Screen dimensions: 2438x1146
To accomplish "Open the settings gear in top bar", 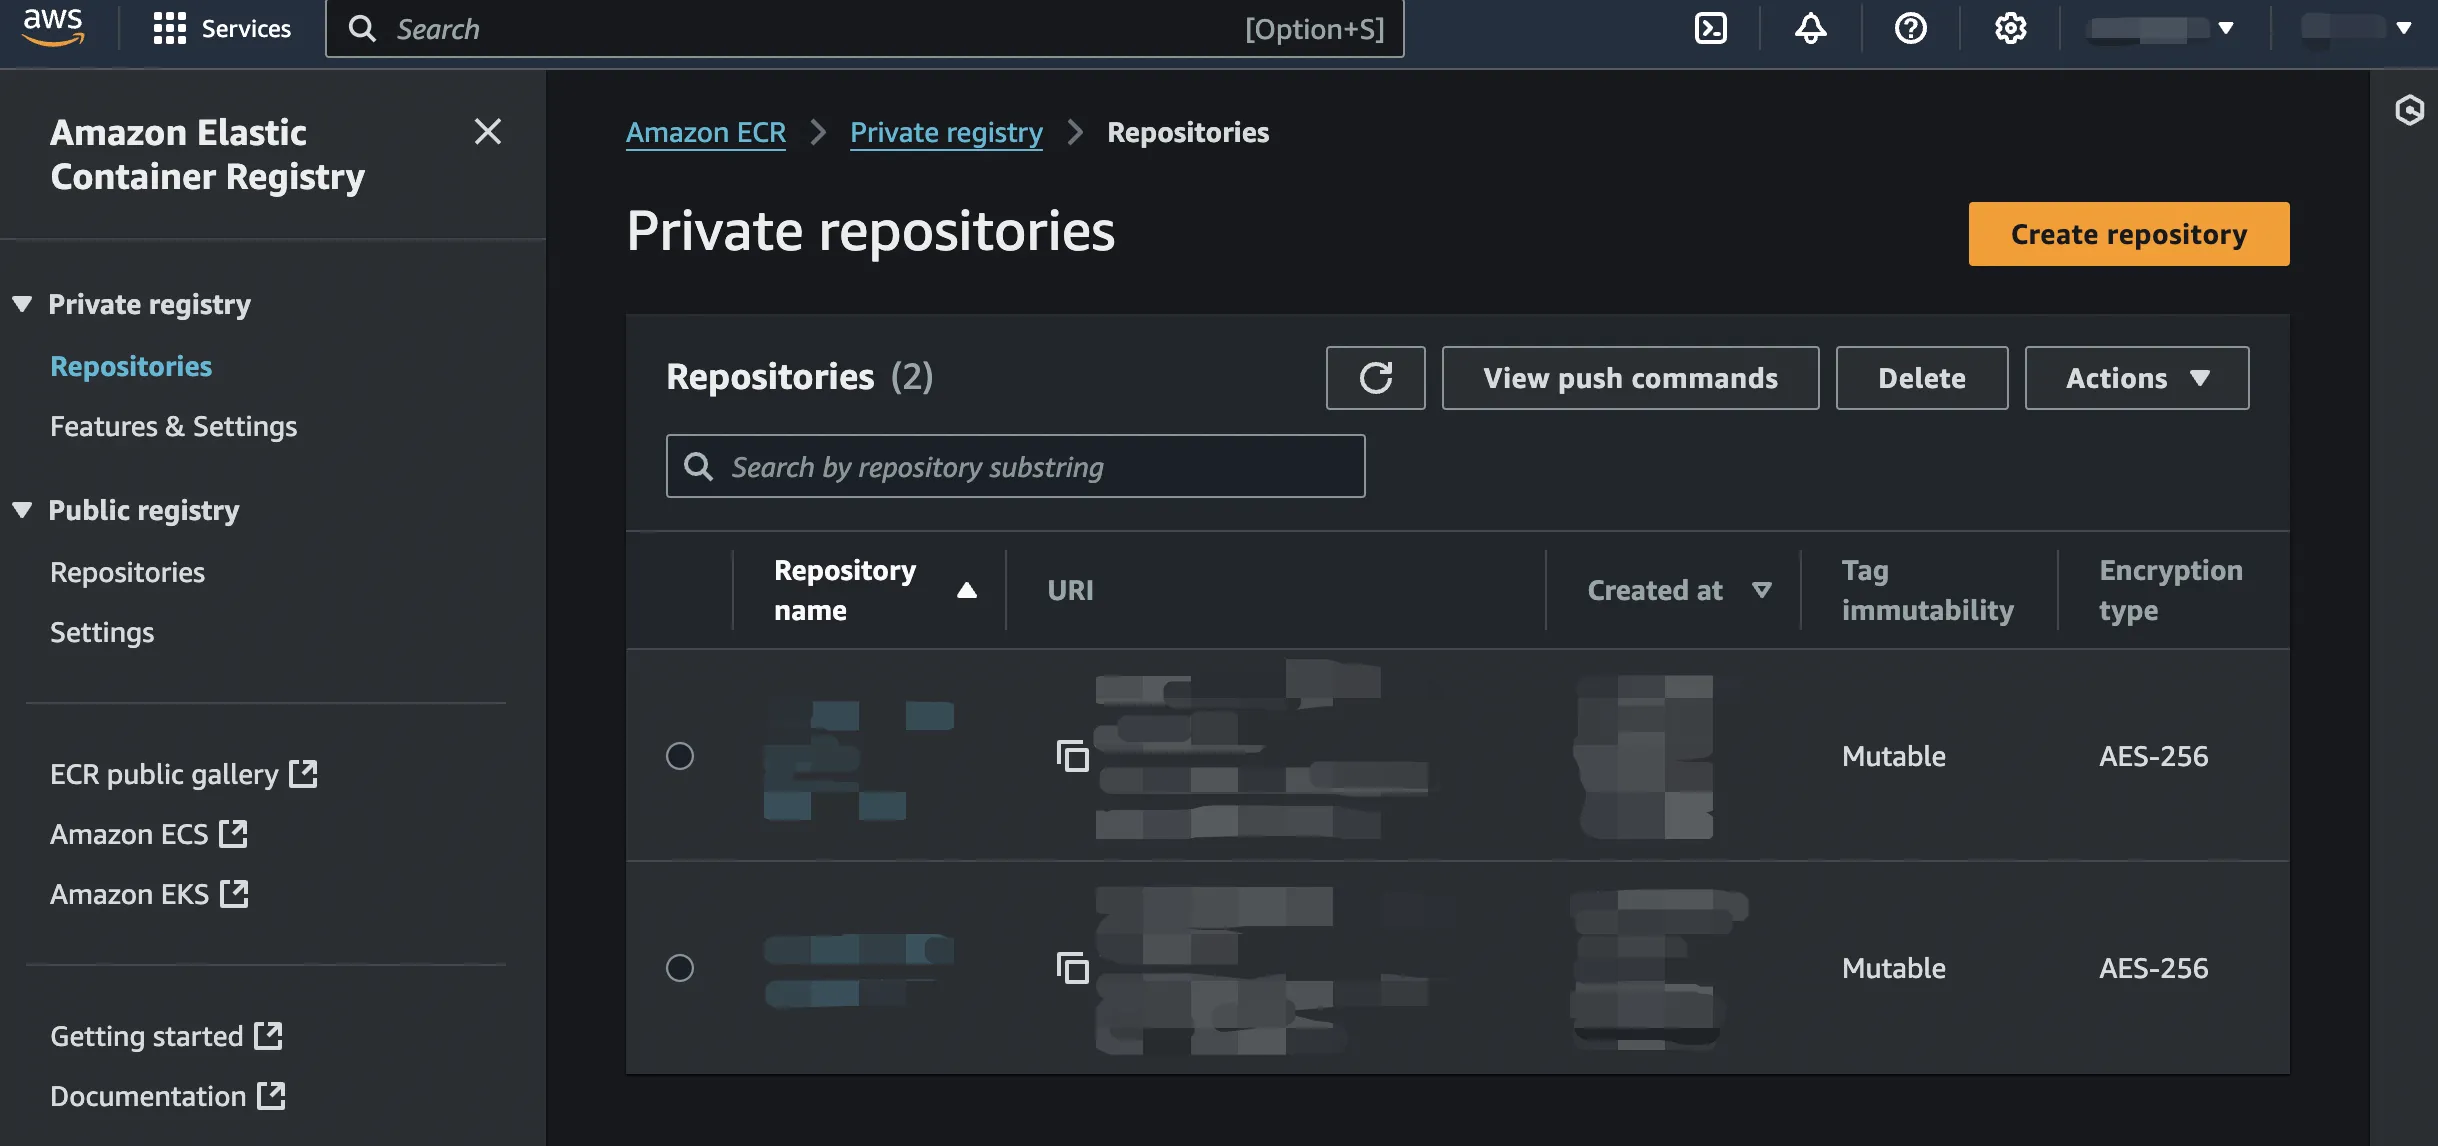I will [x=2010, y=28].
